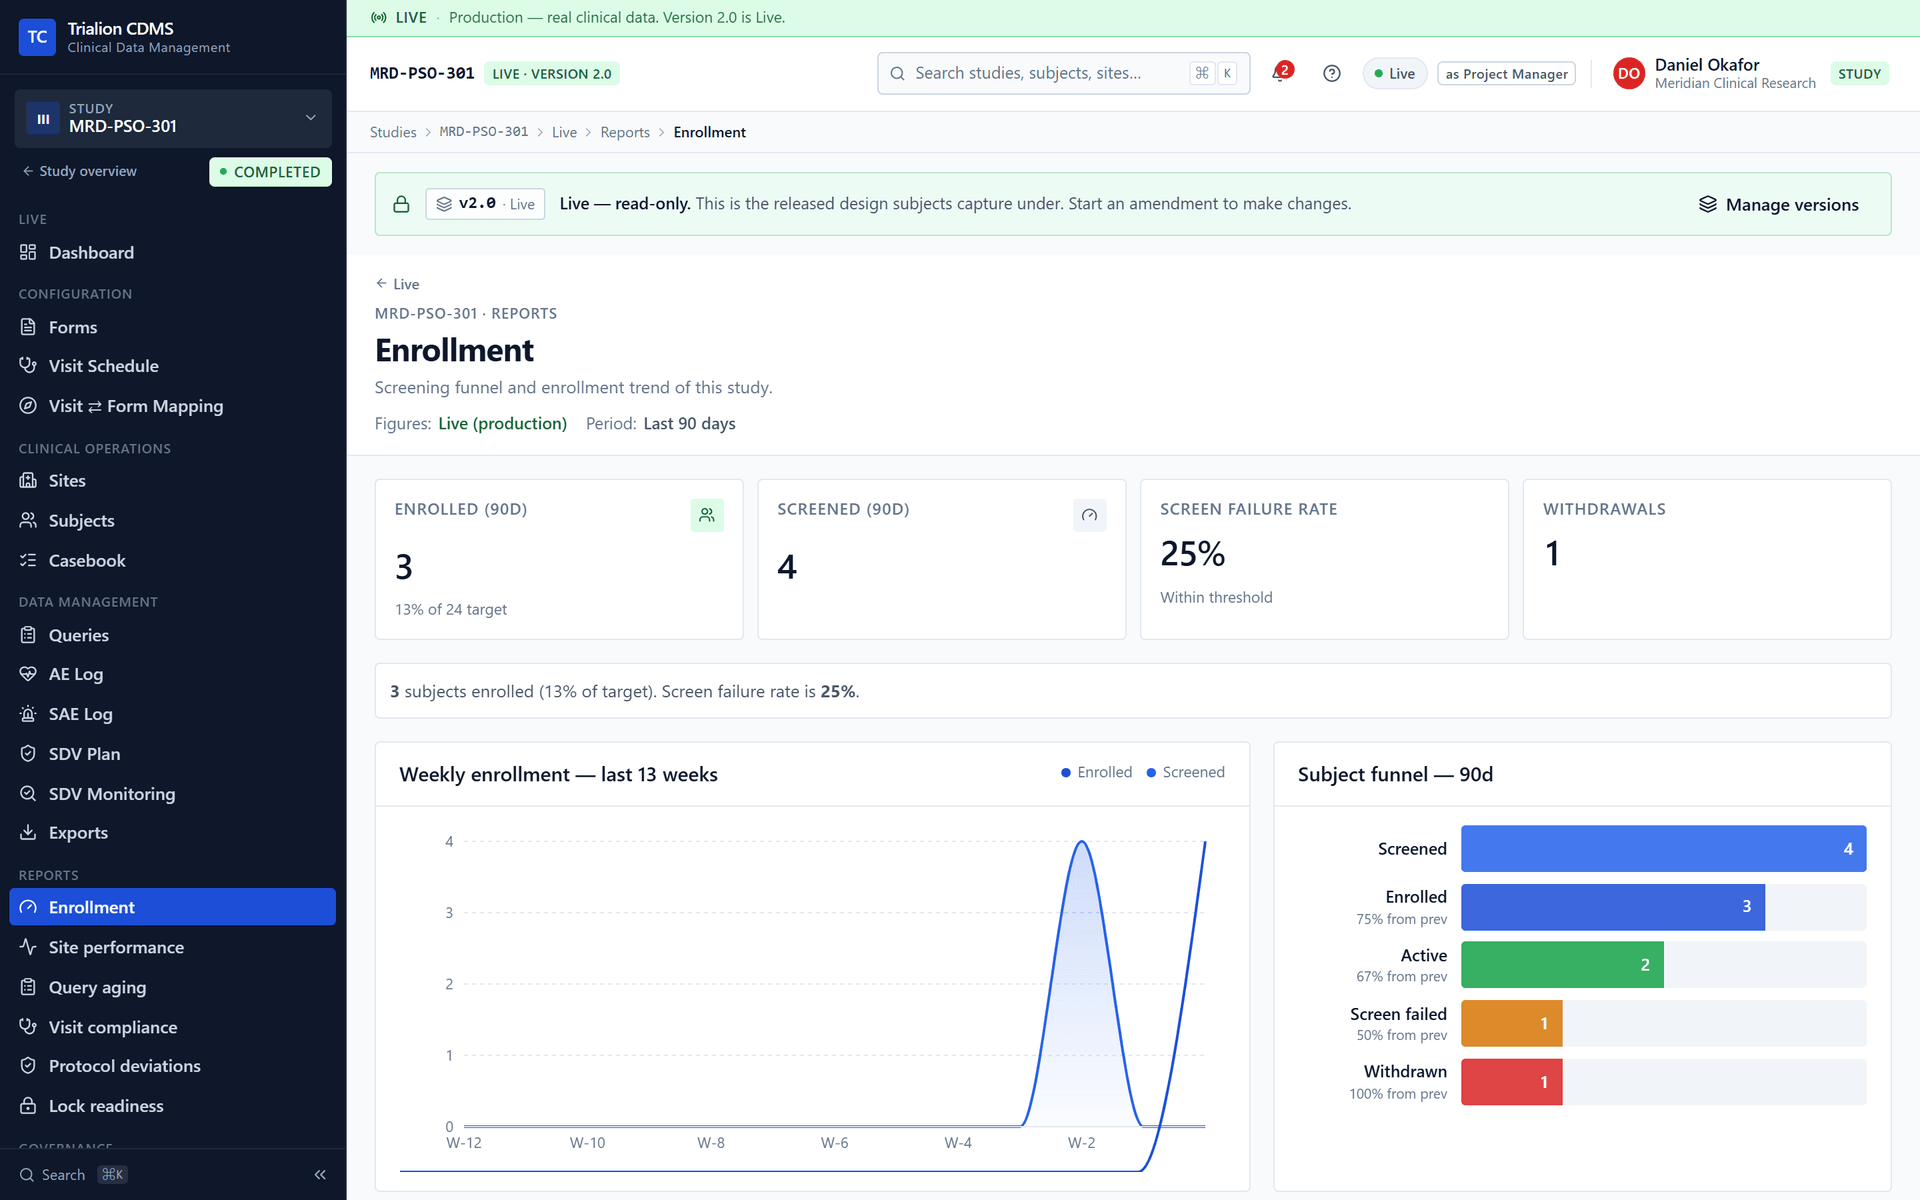Open the Query aging report

[x=173, y=987]
